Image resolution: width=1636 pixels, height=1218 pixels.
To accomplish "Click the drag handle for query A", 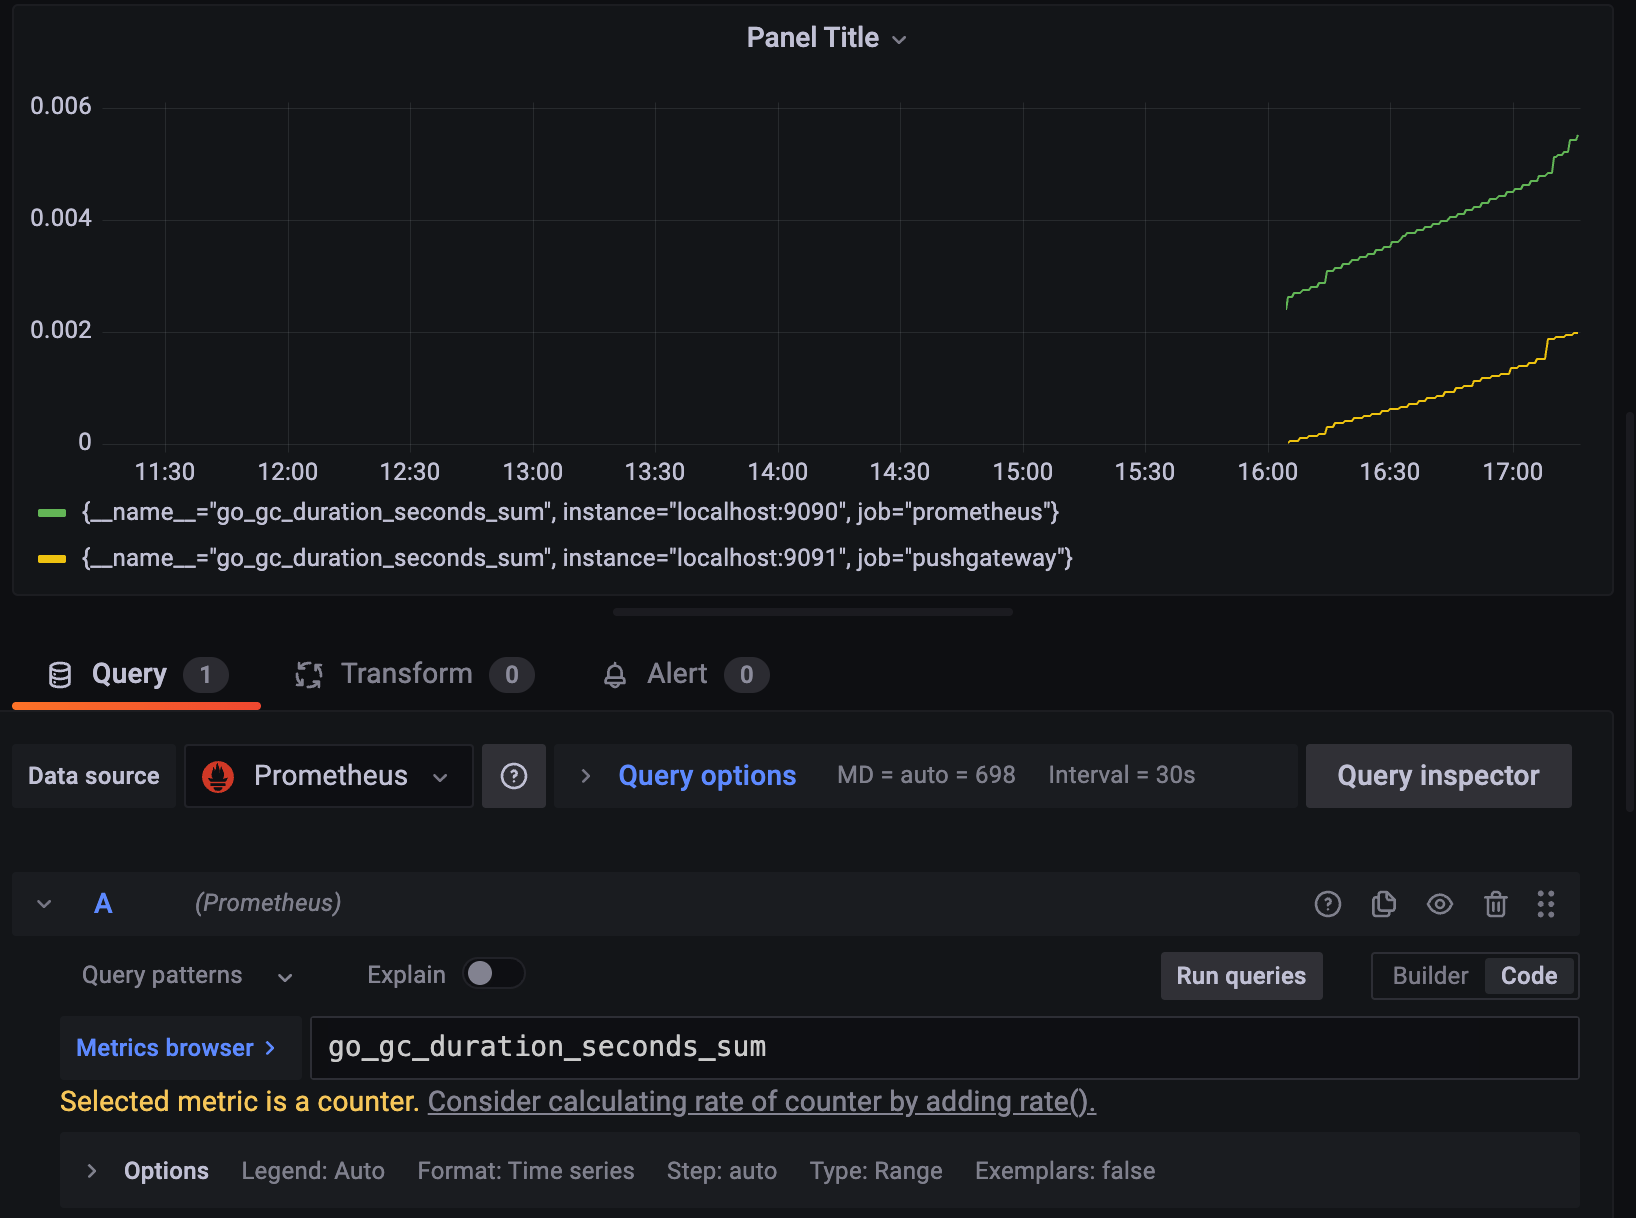I will pyautogui.click(x=1546, y=904).
